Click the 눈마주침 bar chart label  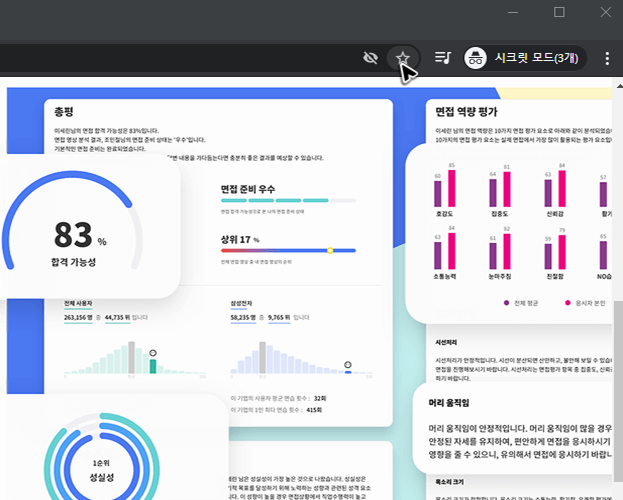(499, 276)
